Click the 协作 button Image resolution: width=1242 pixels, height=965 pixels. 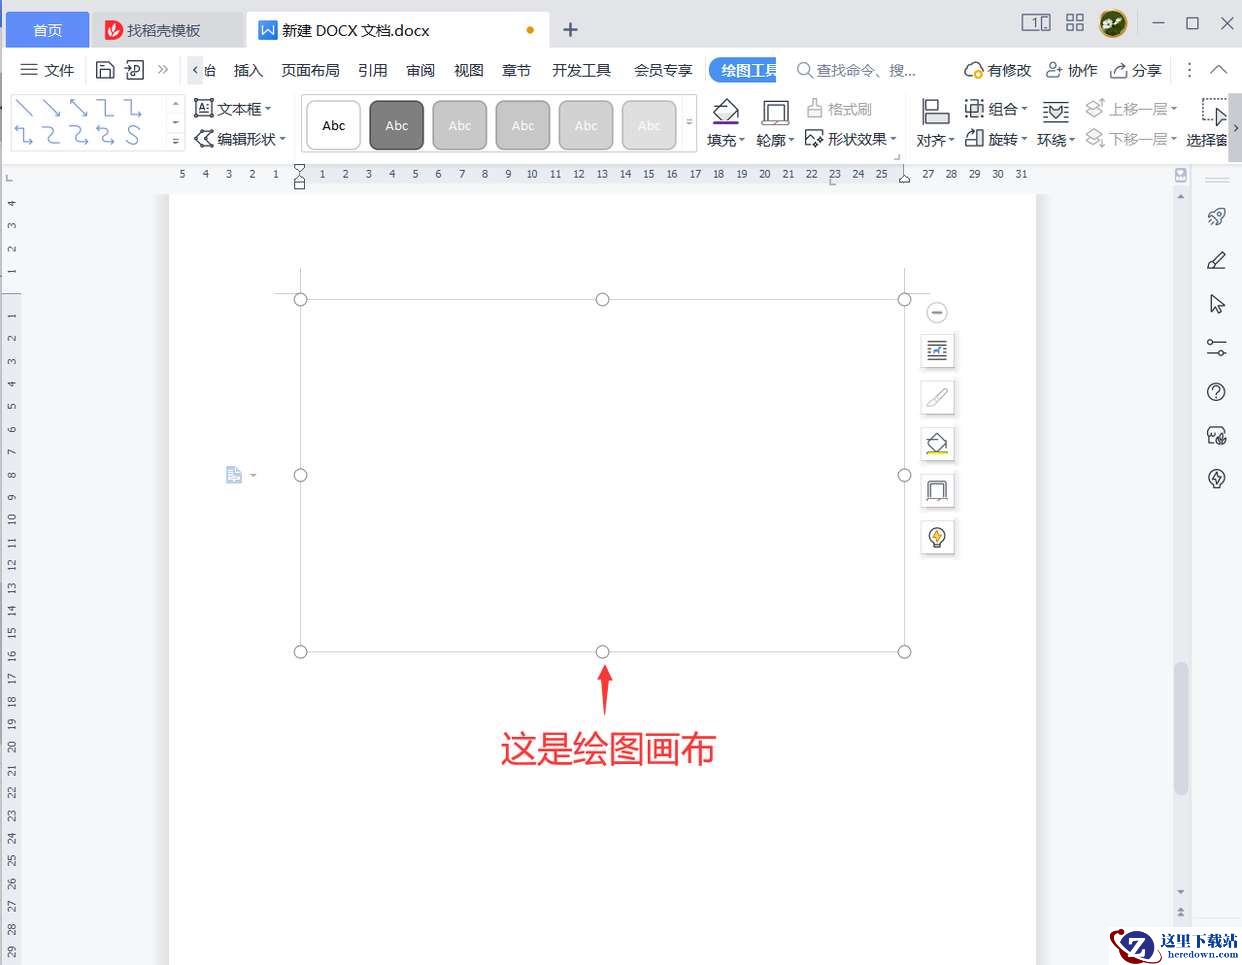[1072, 70]
